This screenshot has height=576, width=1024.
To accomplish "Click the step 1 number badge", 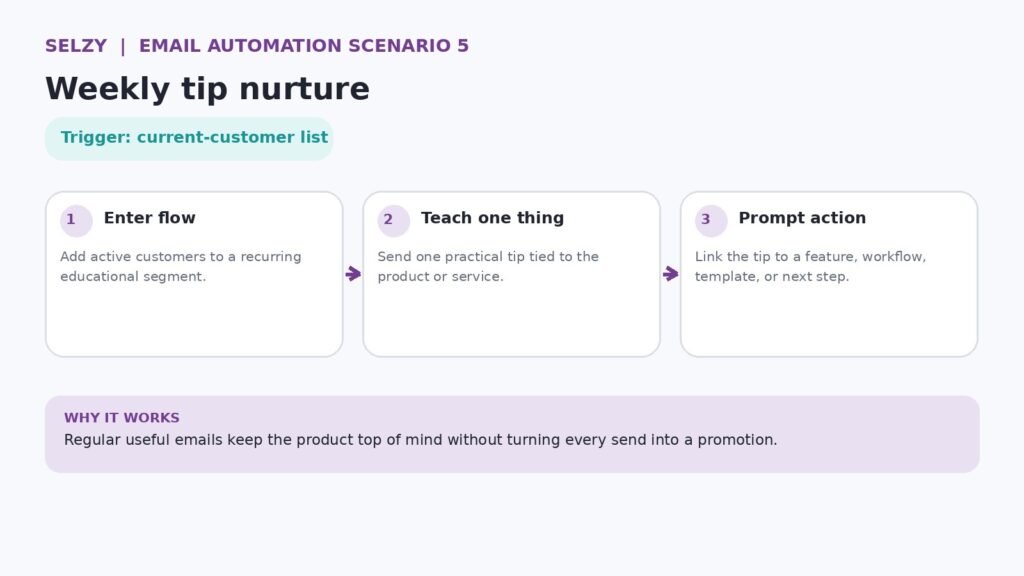I will pos(76,220).
